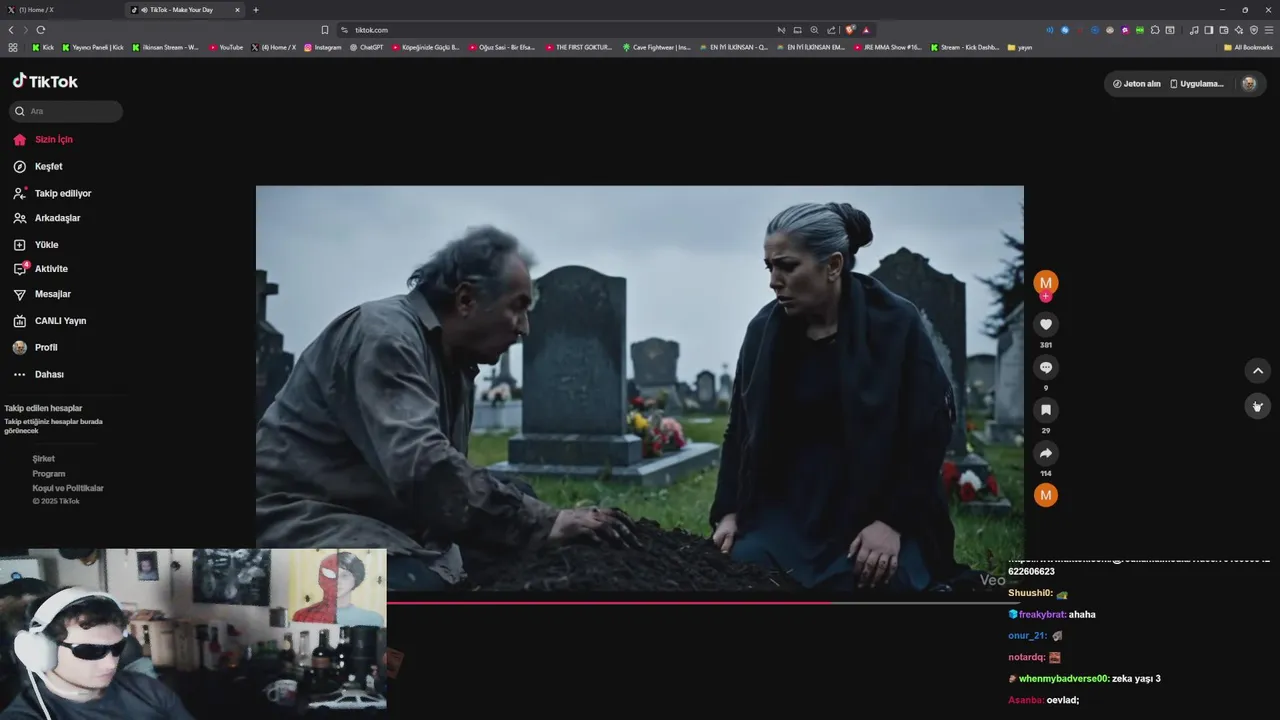Open the browser extensions puzzle icon
This screenshot has height=720, width=1280.
[x=1155, y=30]
